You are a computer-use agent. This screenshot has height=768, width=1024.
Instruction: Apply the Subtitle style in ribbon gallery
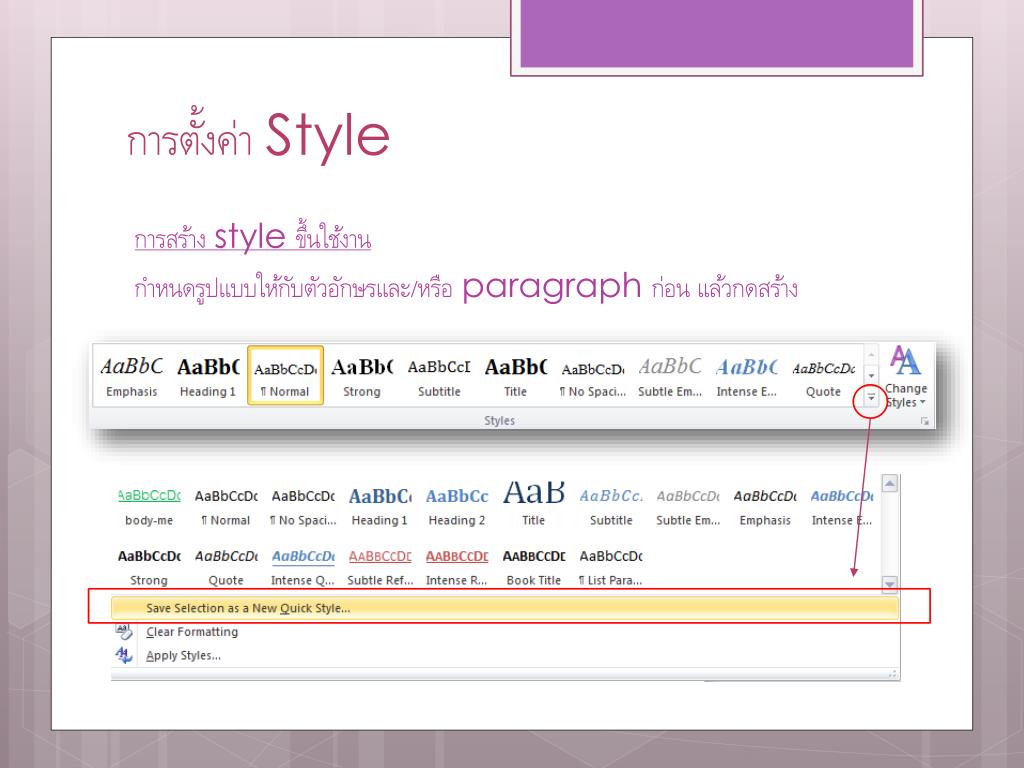click(439, 376)
